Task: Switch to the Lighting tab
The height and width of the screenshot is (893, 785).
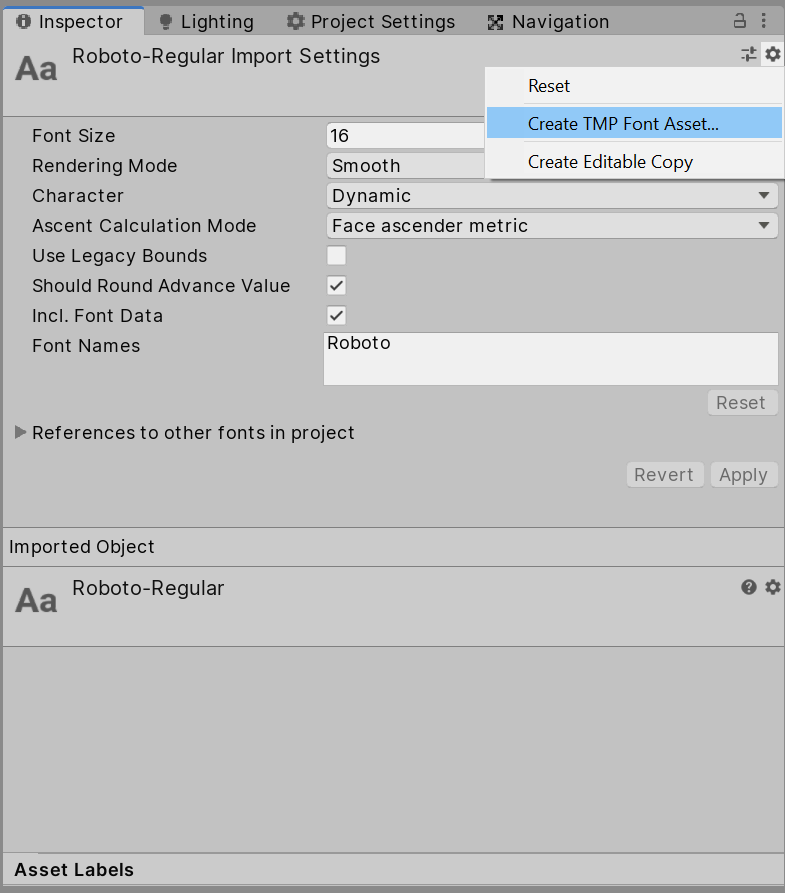Action: point(207,21)
